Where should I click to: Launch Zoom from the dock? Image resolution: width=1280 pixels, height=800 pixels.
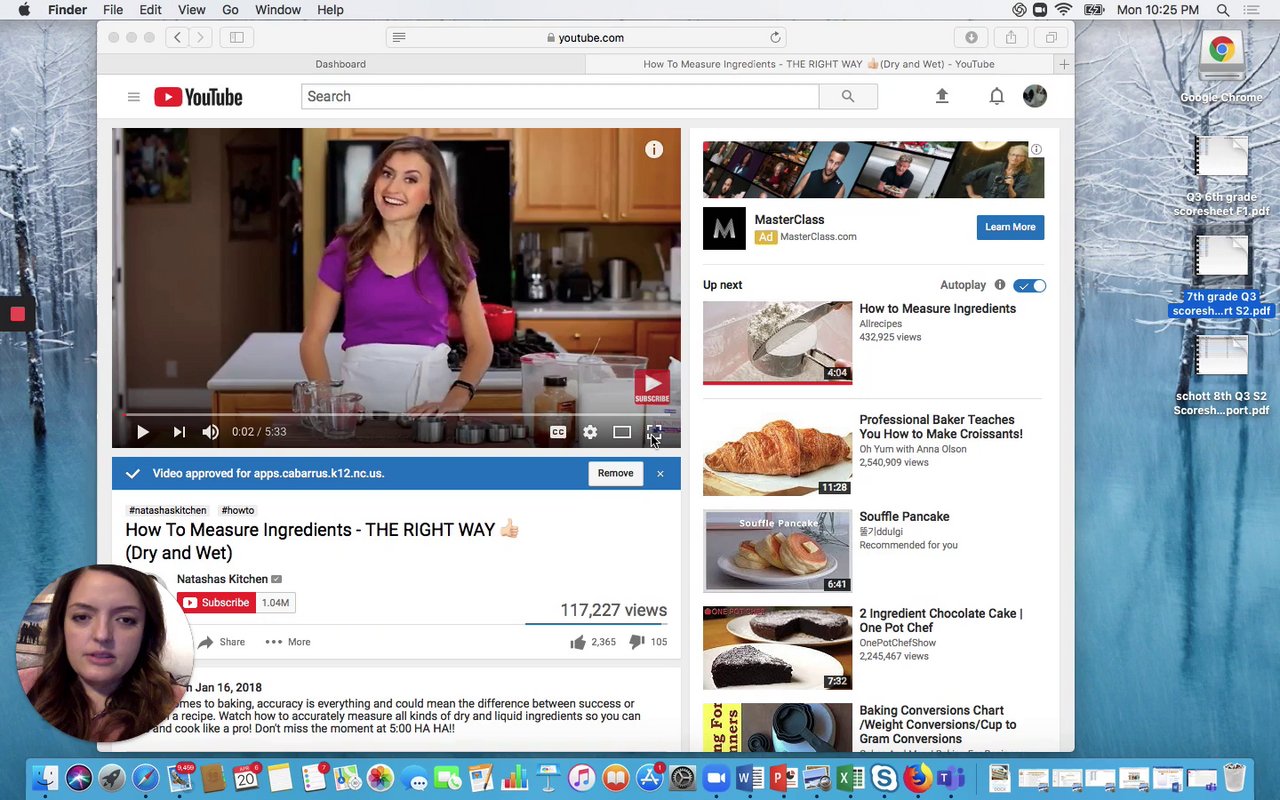716,777
